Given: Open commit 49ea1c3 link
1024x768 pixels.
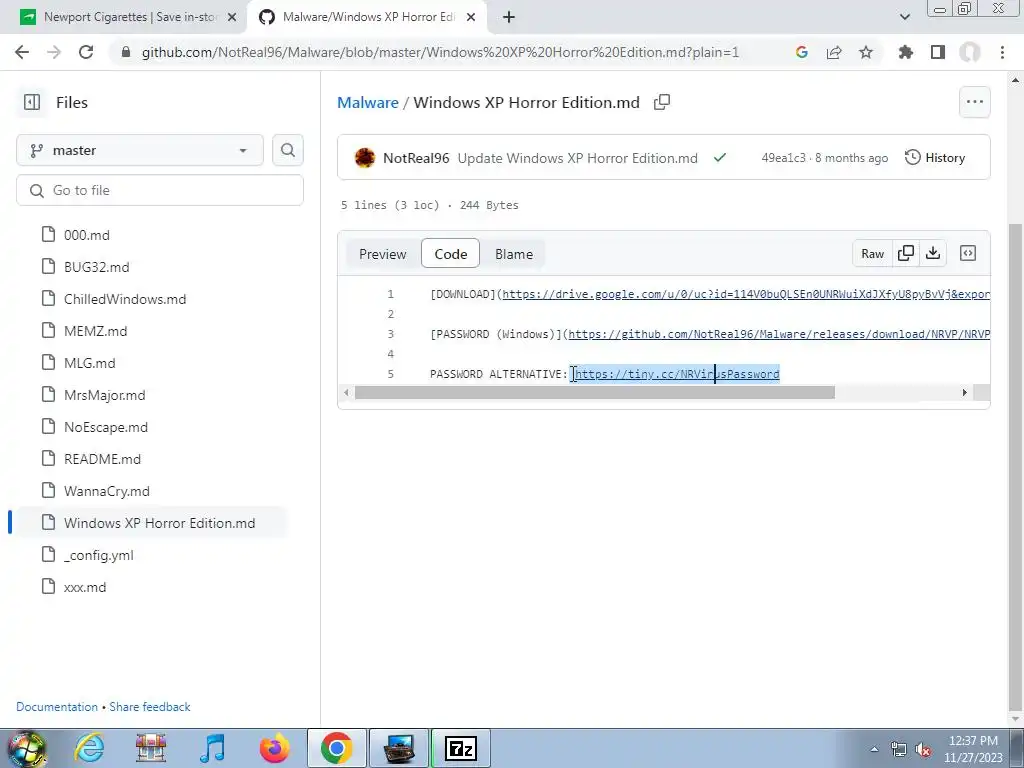Looking at the screenshot, I should (783, 157).
